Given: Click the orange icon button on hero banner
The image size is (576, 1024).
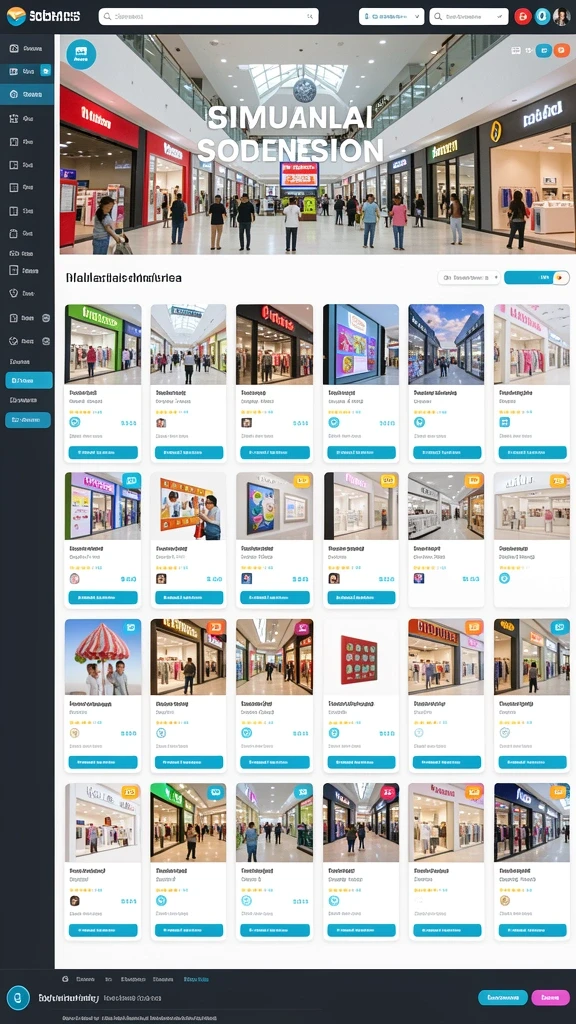Looking at the screenshot, I should coord(562,50).
